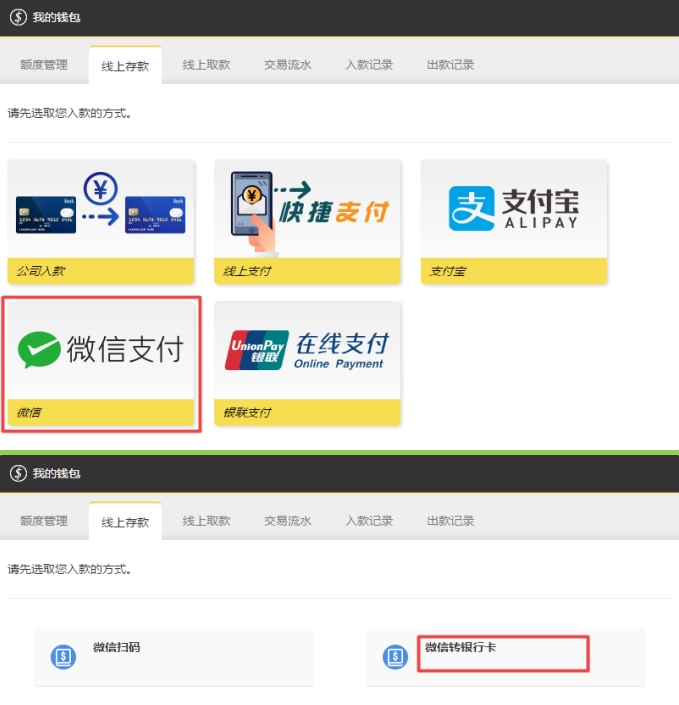
Task: Open 出款记录 tab in the bottom panel
Action: coord(450,521)
